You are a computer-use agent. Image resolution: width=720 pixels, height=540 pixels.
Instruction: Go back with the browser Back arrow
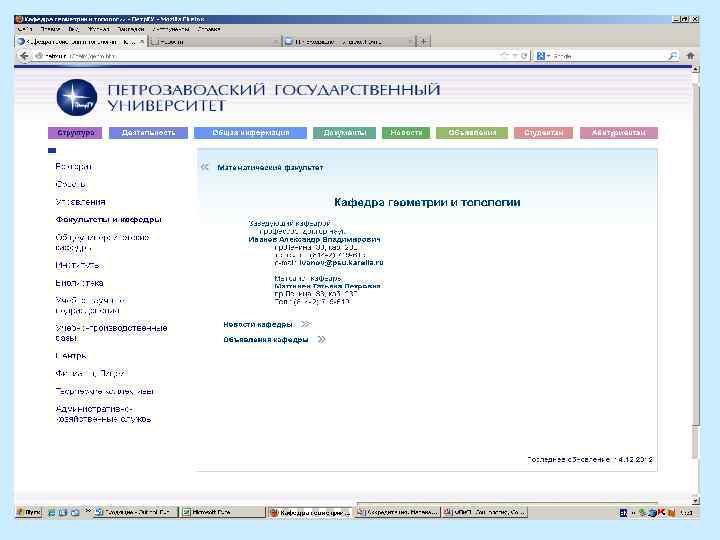tap(24, 56)
